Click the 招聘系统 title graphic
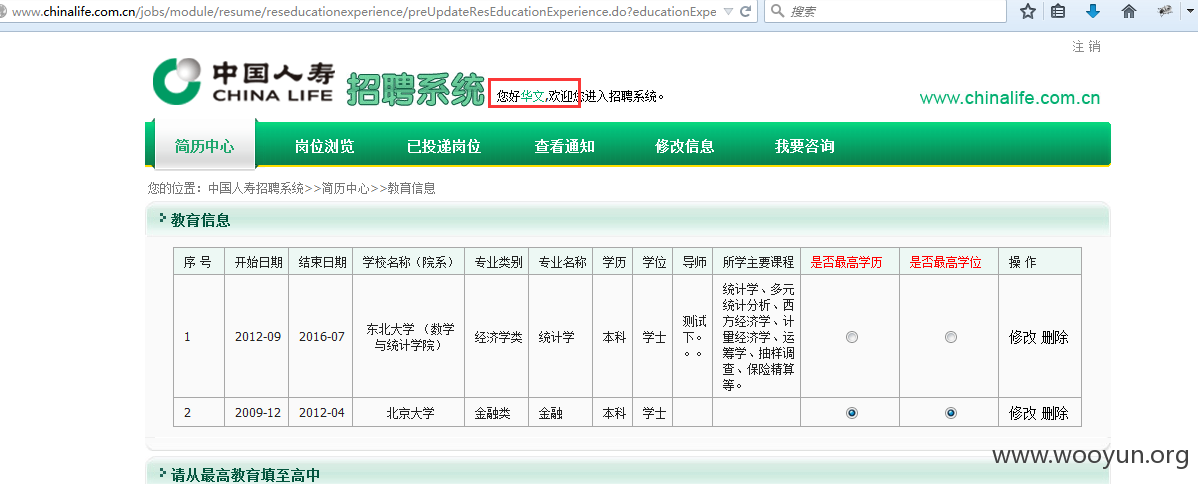The width and height of the screenshot is (1198, 484). [416, 89]
